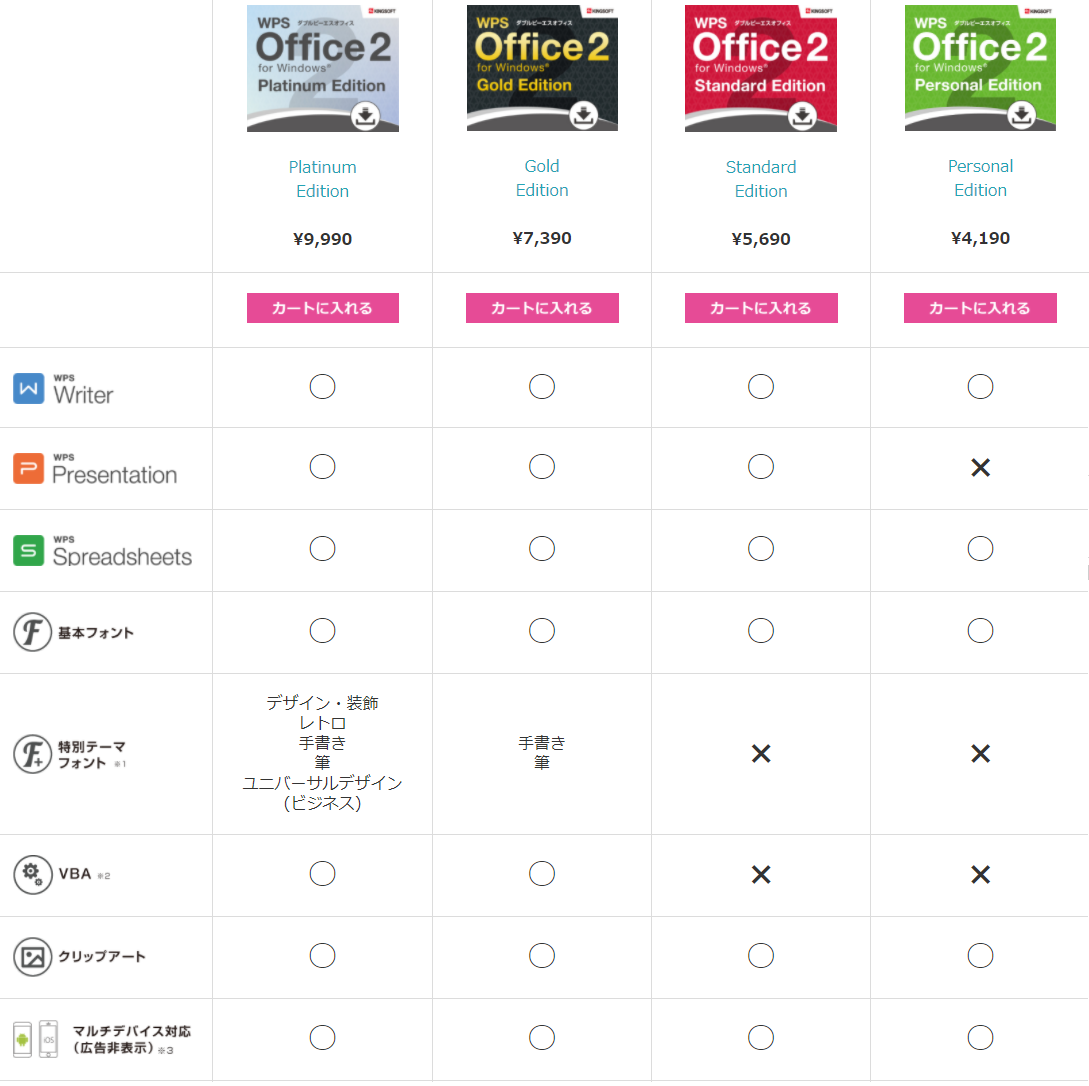Image resolution: width=1089 pixels, height=1086 pixels.
Task: Click Platinum's ユニバーサルデザイン font text
Action: [322, 783]
